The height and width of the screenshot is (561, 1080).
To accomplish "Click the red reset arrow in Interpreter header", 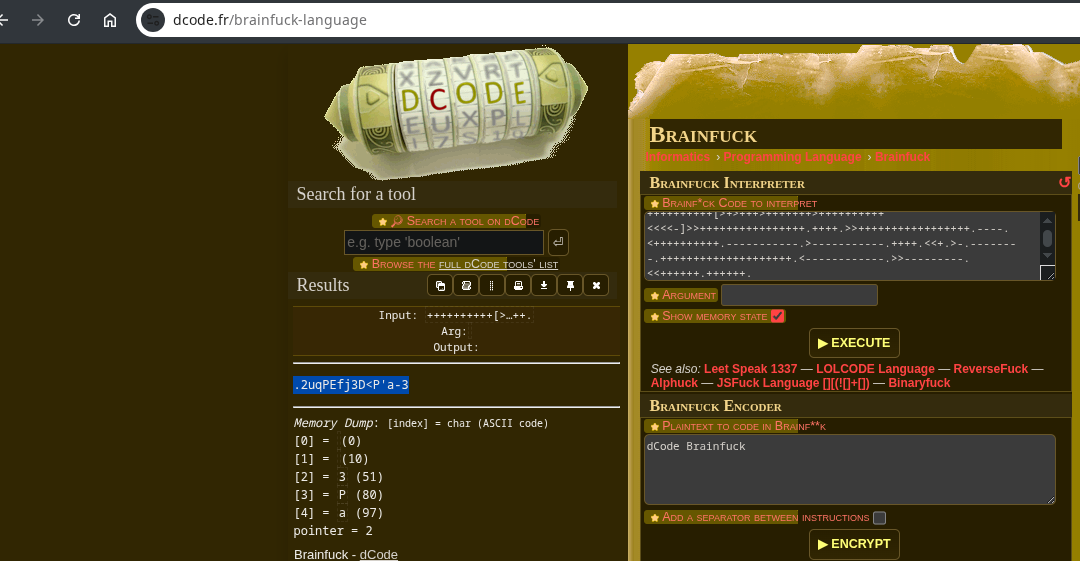I will [1064, 182].
